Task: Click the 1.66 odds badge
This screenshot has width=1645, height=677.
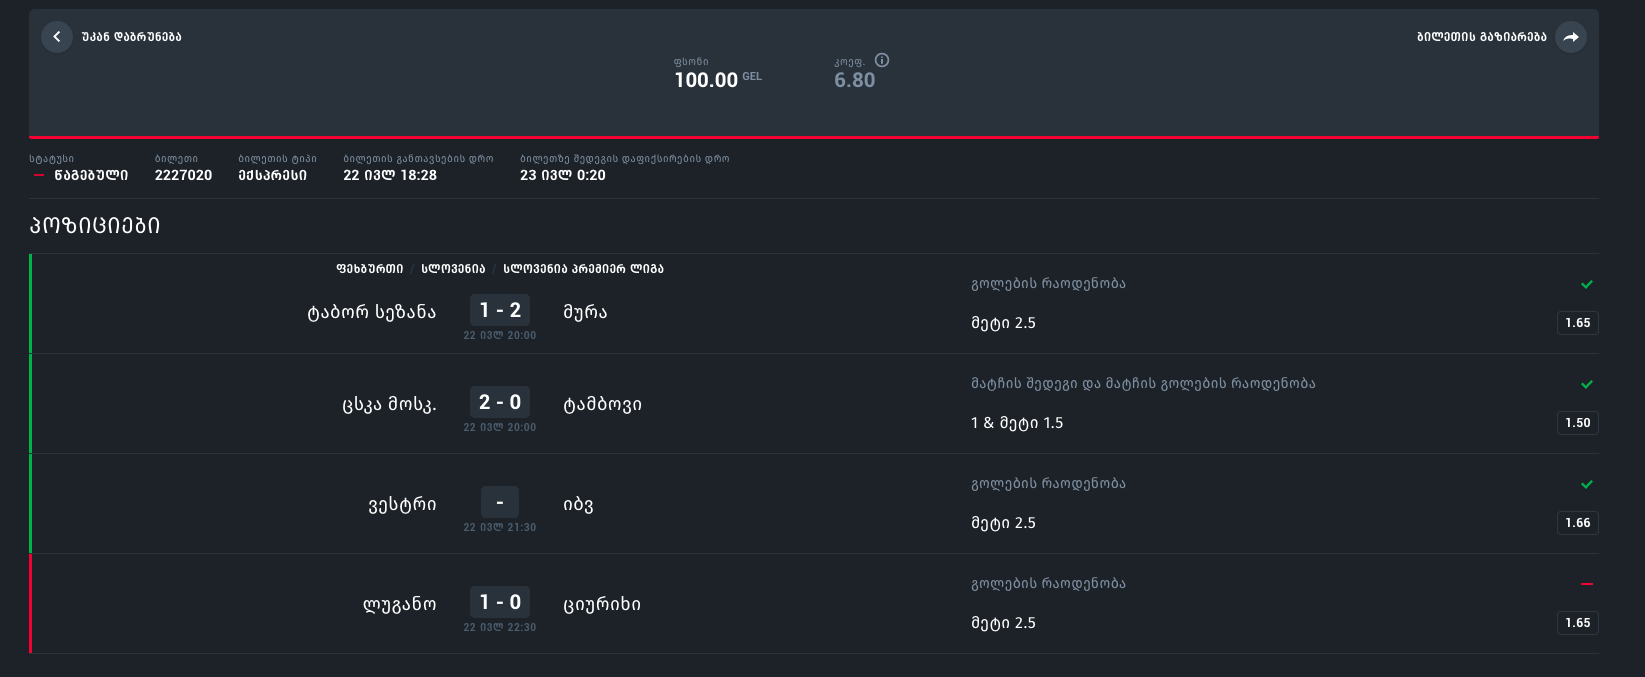Action: [1577, 523]
